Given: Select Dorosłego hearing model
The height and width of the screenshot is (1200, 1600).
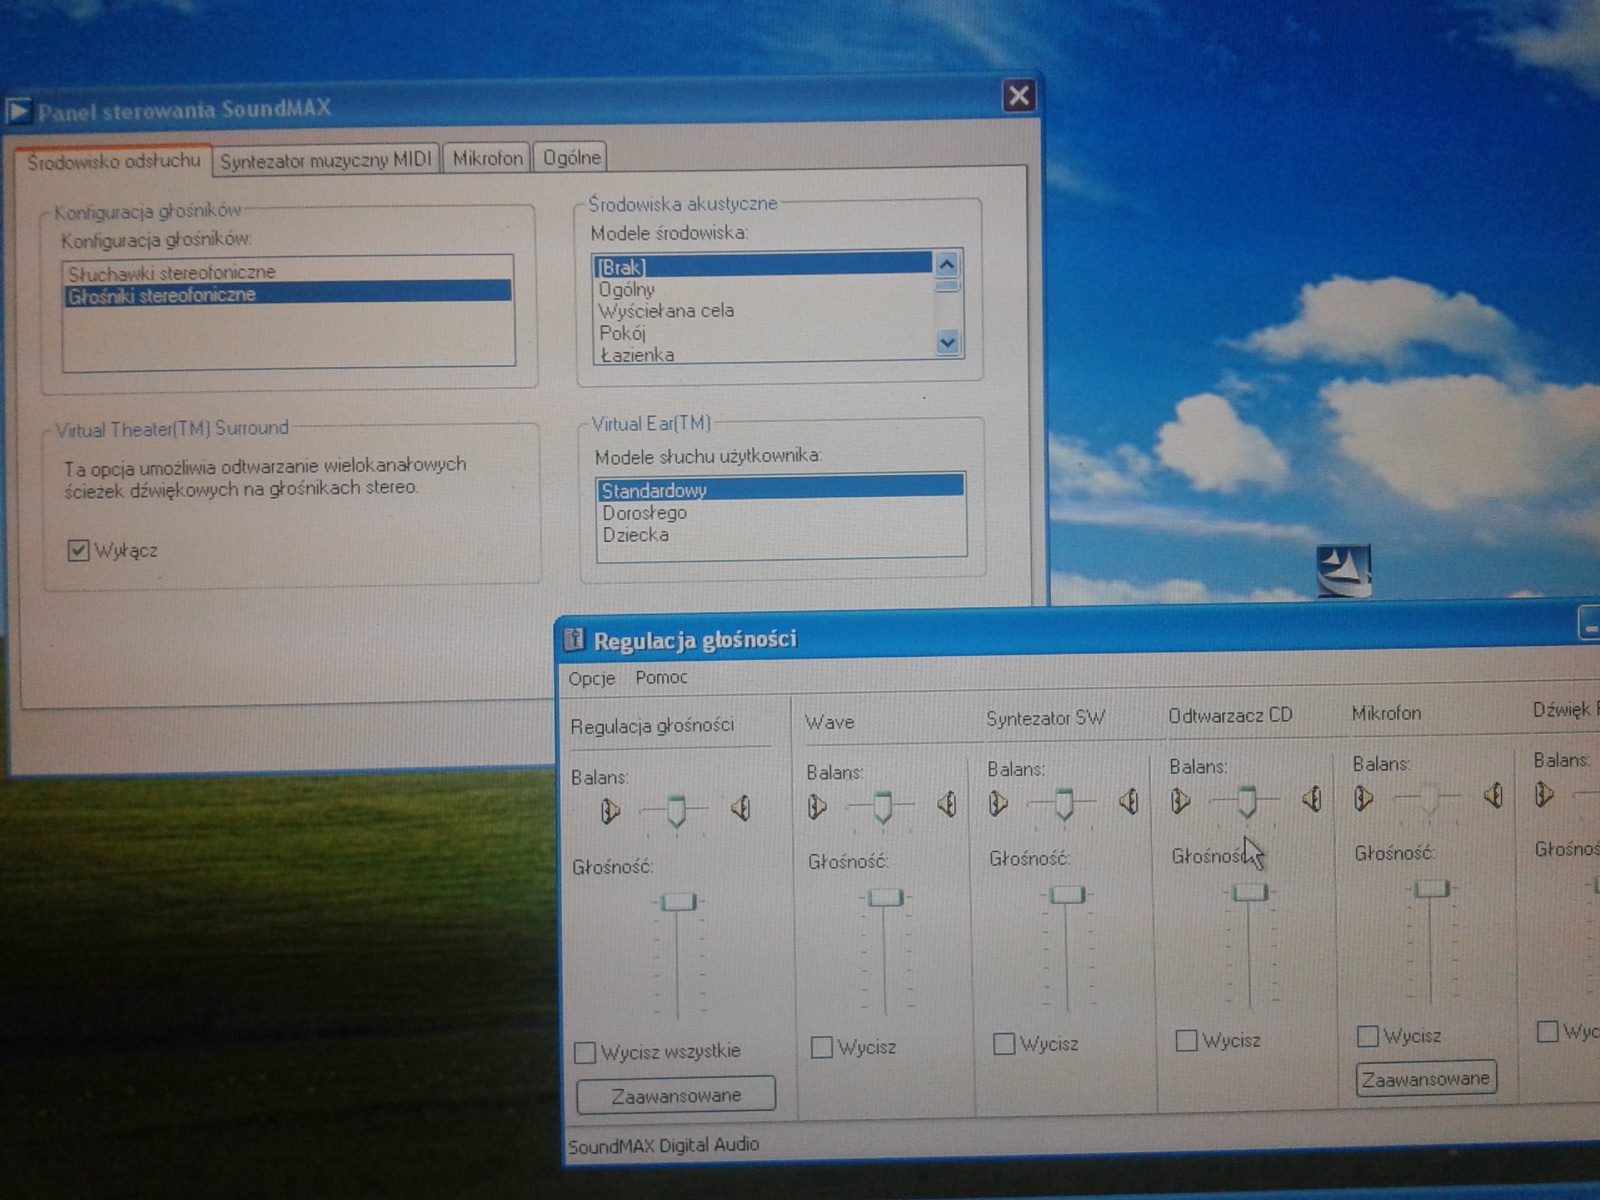Looking at the screenshot, I should [781, 512].
